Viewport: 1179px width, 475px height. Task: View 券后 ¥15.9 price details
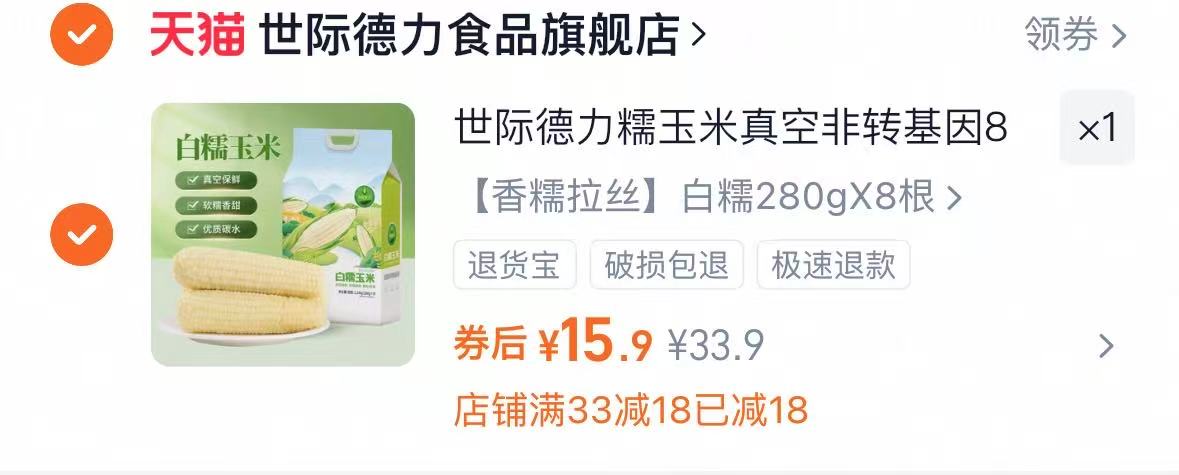(x=553, y=340)
